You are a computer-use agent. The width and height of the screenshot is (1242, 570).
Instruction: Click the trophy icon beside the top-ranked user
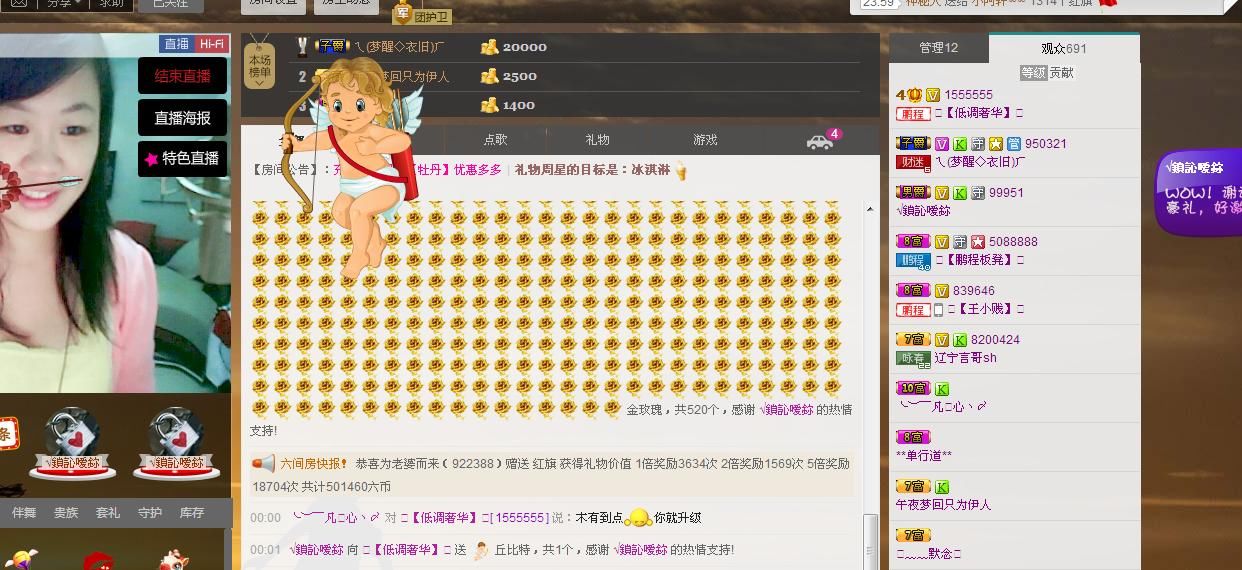point(302,46)
